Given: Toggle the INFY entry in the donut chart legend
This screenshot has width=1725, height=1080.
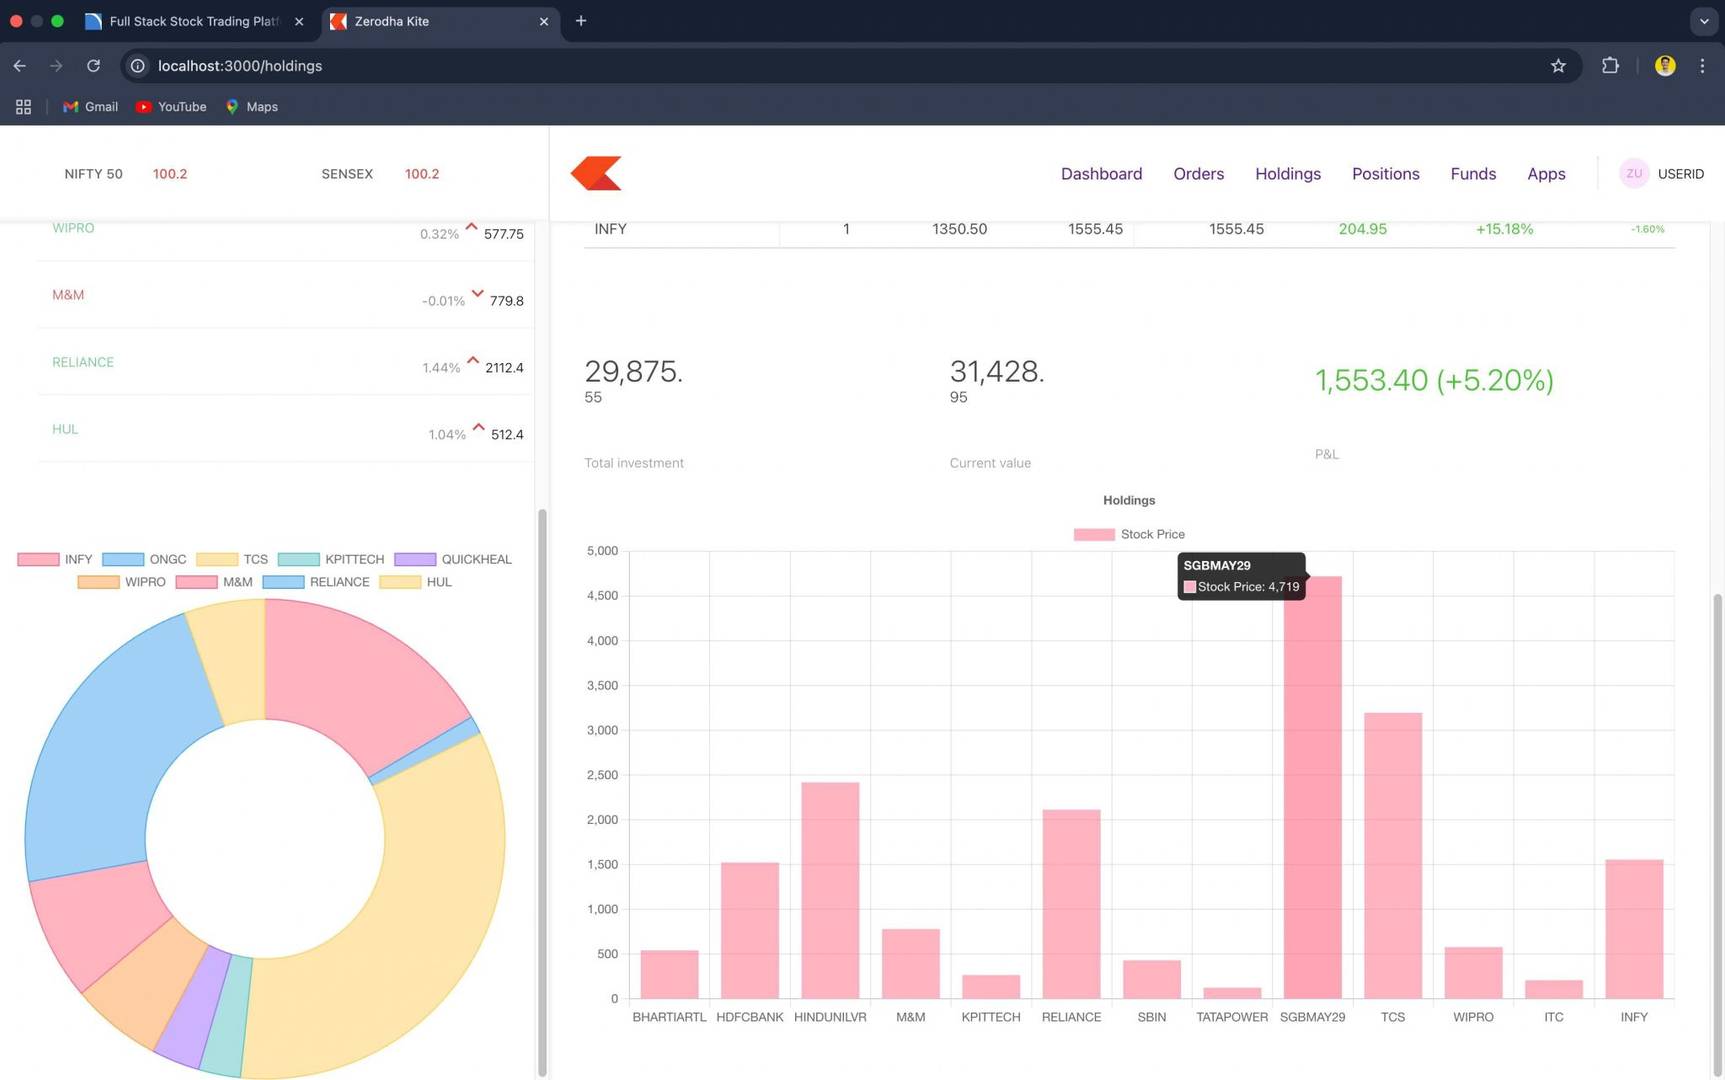Looking at the screenshot, I should [x=60, y=559].
